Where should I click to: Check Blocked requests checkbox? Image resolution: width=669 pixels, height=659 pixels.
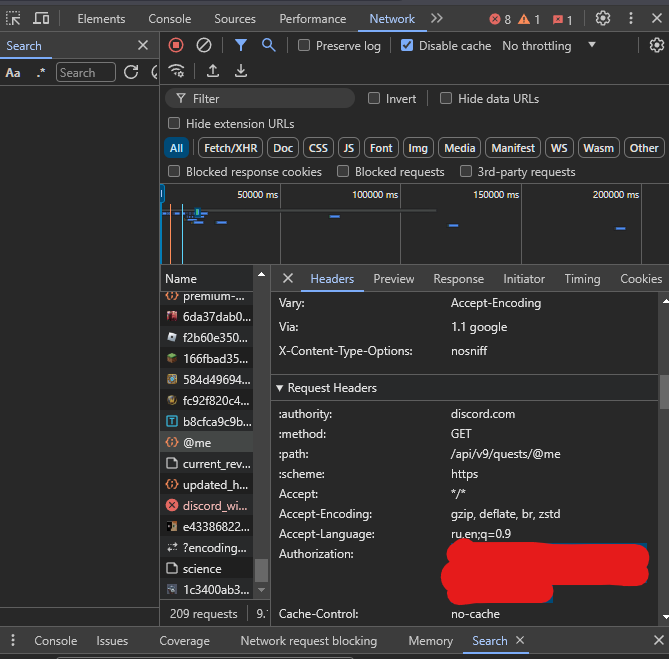click(x=343, y=171)
